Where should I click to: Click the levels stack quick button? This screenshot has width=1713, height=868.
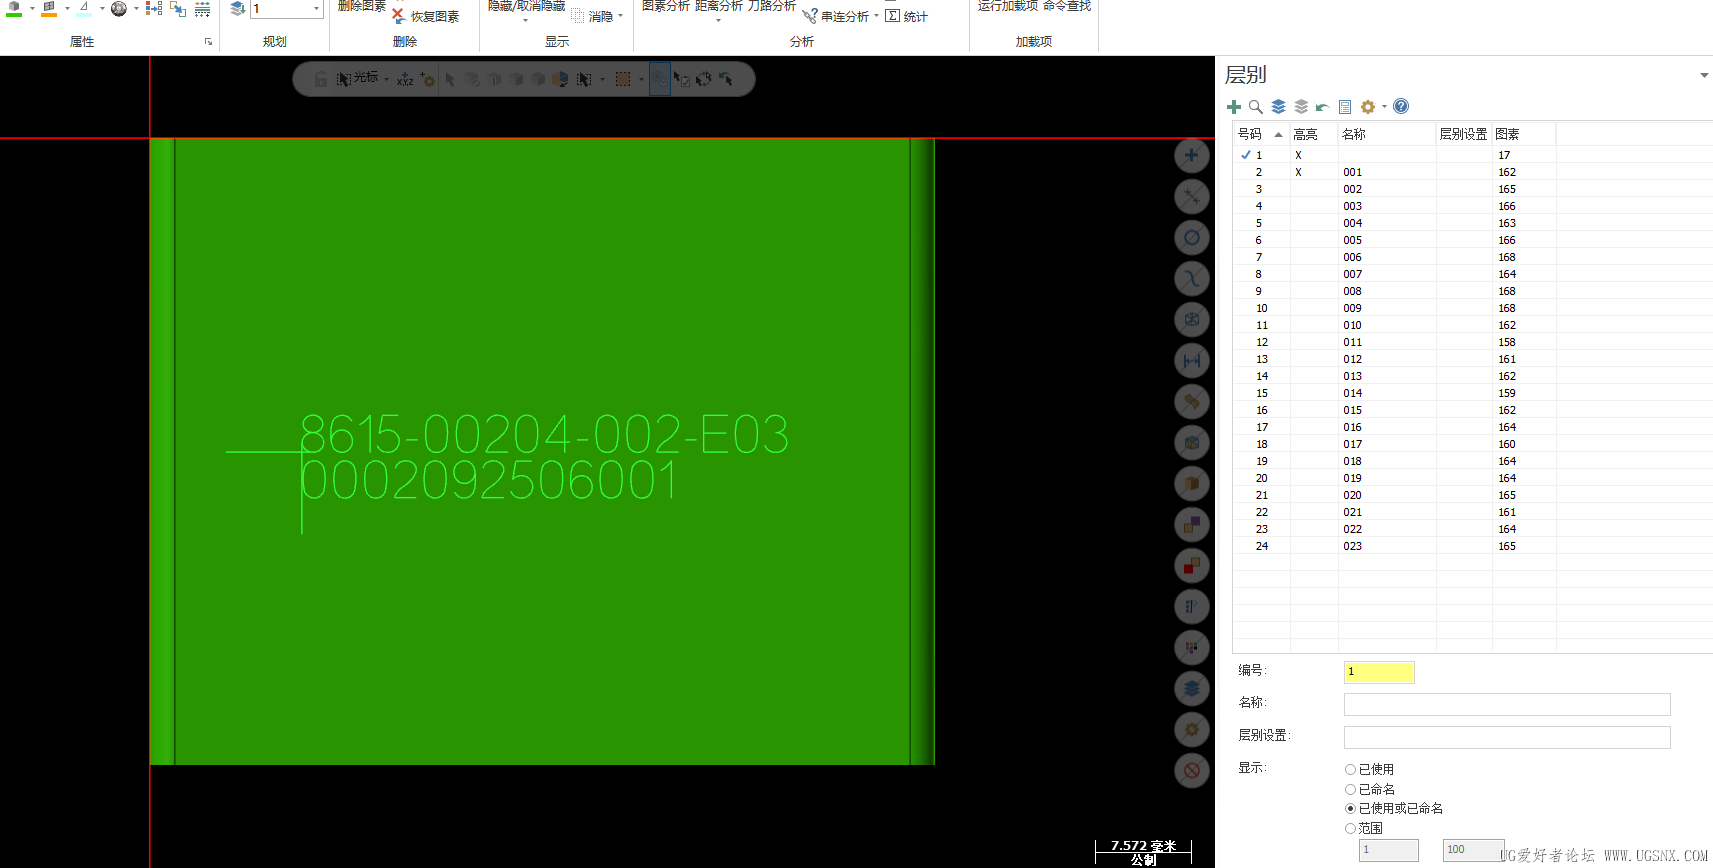1191,688
